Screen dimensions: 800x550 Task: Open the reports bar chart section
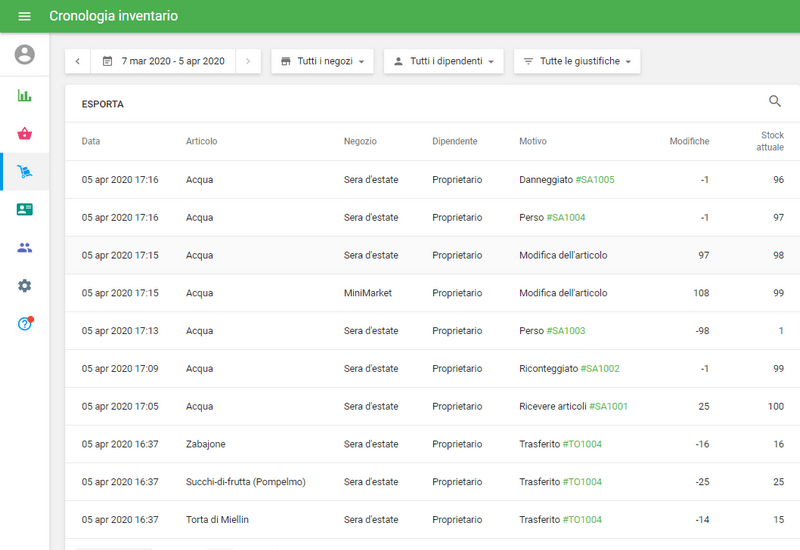click(x=24, y=96)
